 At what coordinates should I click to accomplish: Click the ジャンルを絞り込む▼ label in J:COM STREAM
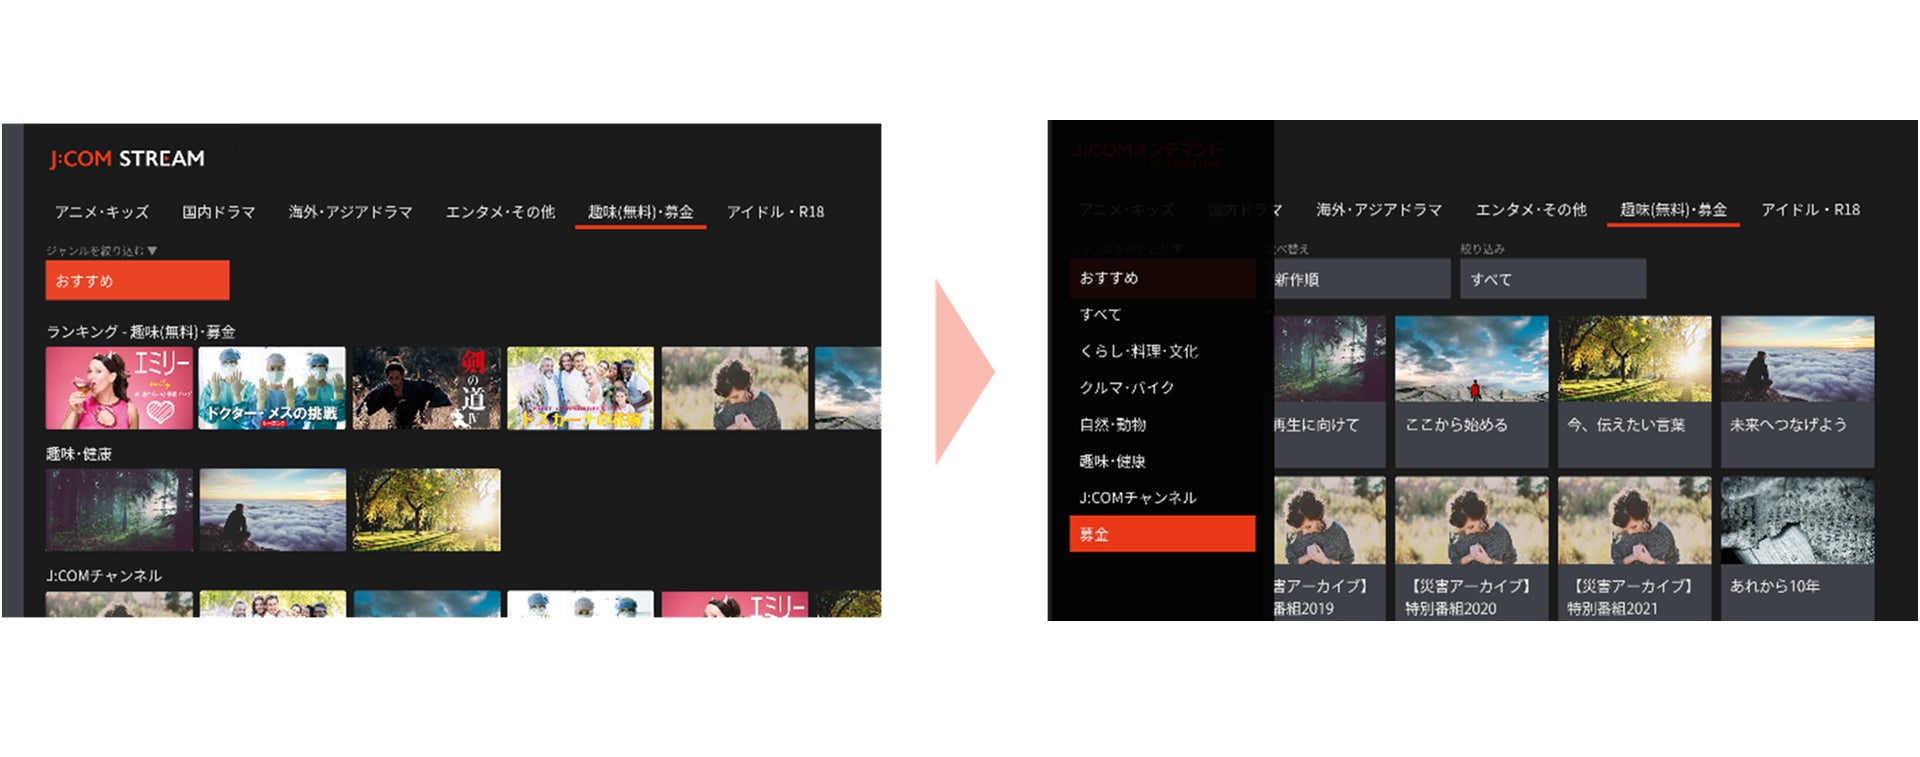click(101, 250)
